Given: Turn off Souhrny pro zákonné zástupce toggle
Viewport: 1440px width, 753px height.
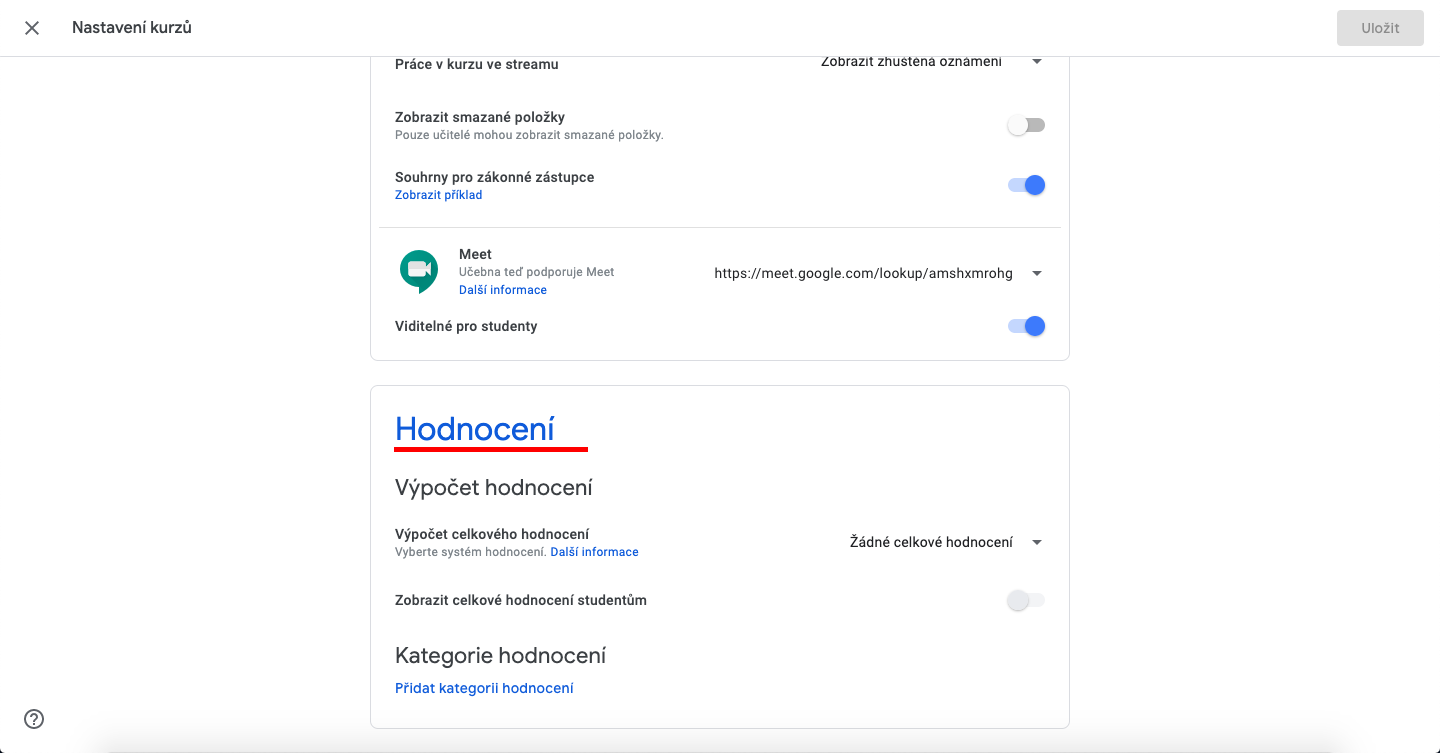Looking at the screenshot, I should click(1026, 185).
